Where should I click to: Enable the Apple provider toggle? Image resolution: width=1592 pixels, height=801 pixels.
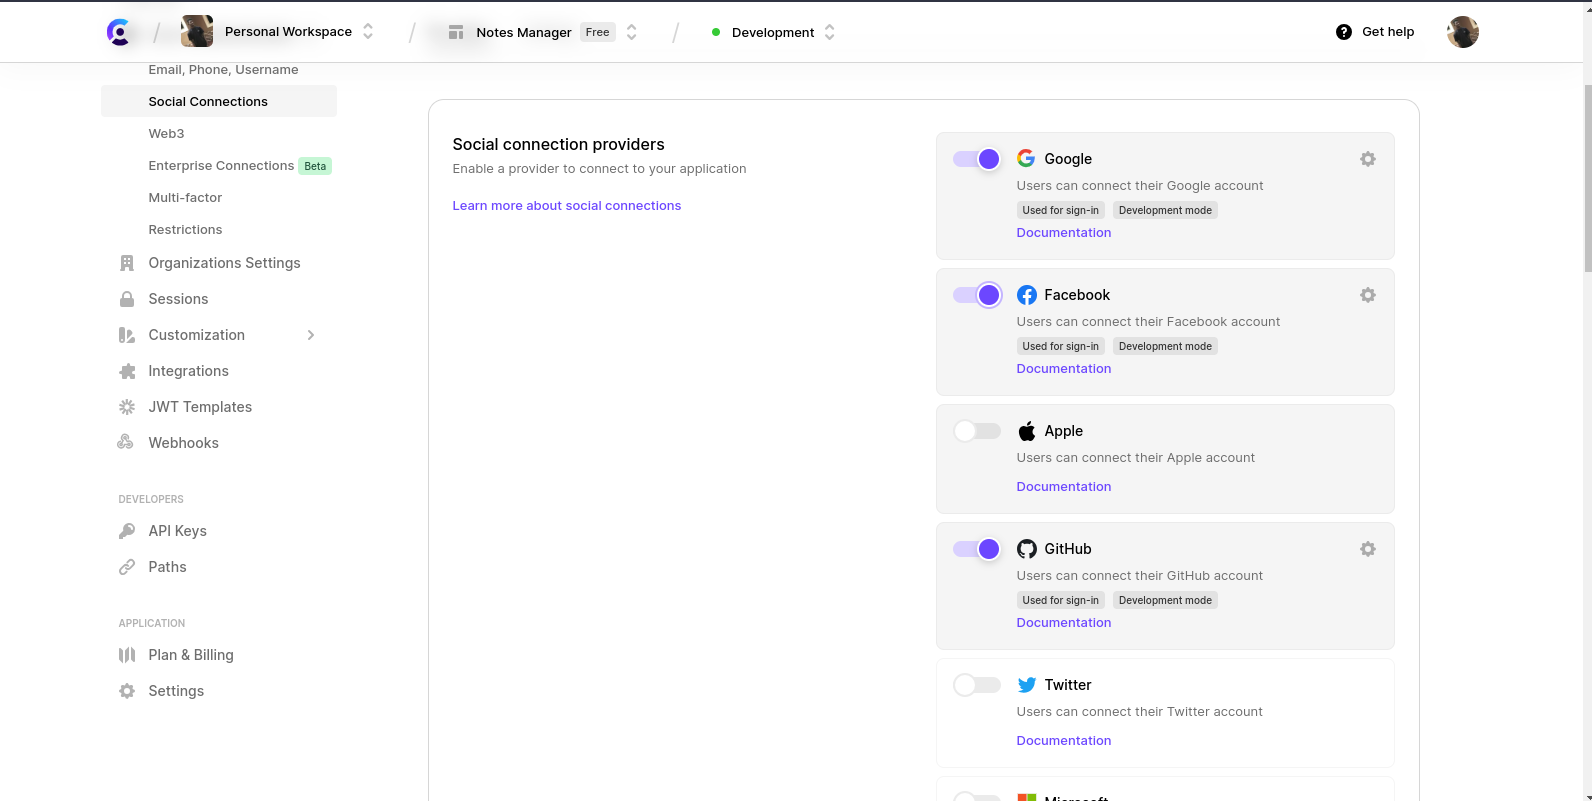(977, 431)
